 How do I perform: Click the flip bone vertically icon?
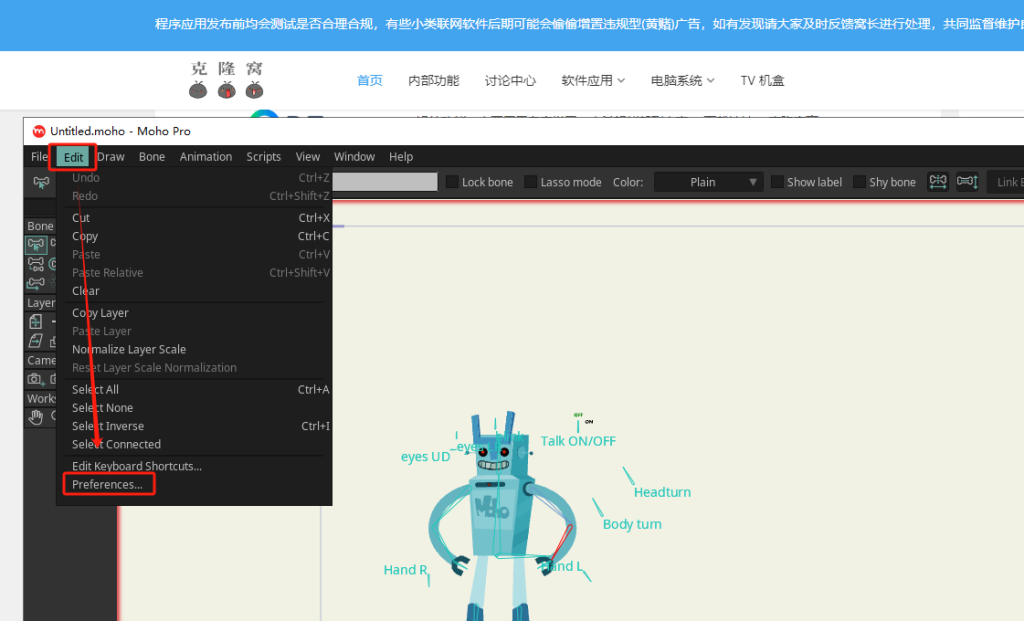coord(967,182)
